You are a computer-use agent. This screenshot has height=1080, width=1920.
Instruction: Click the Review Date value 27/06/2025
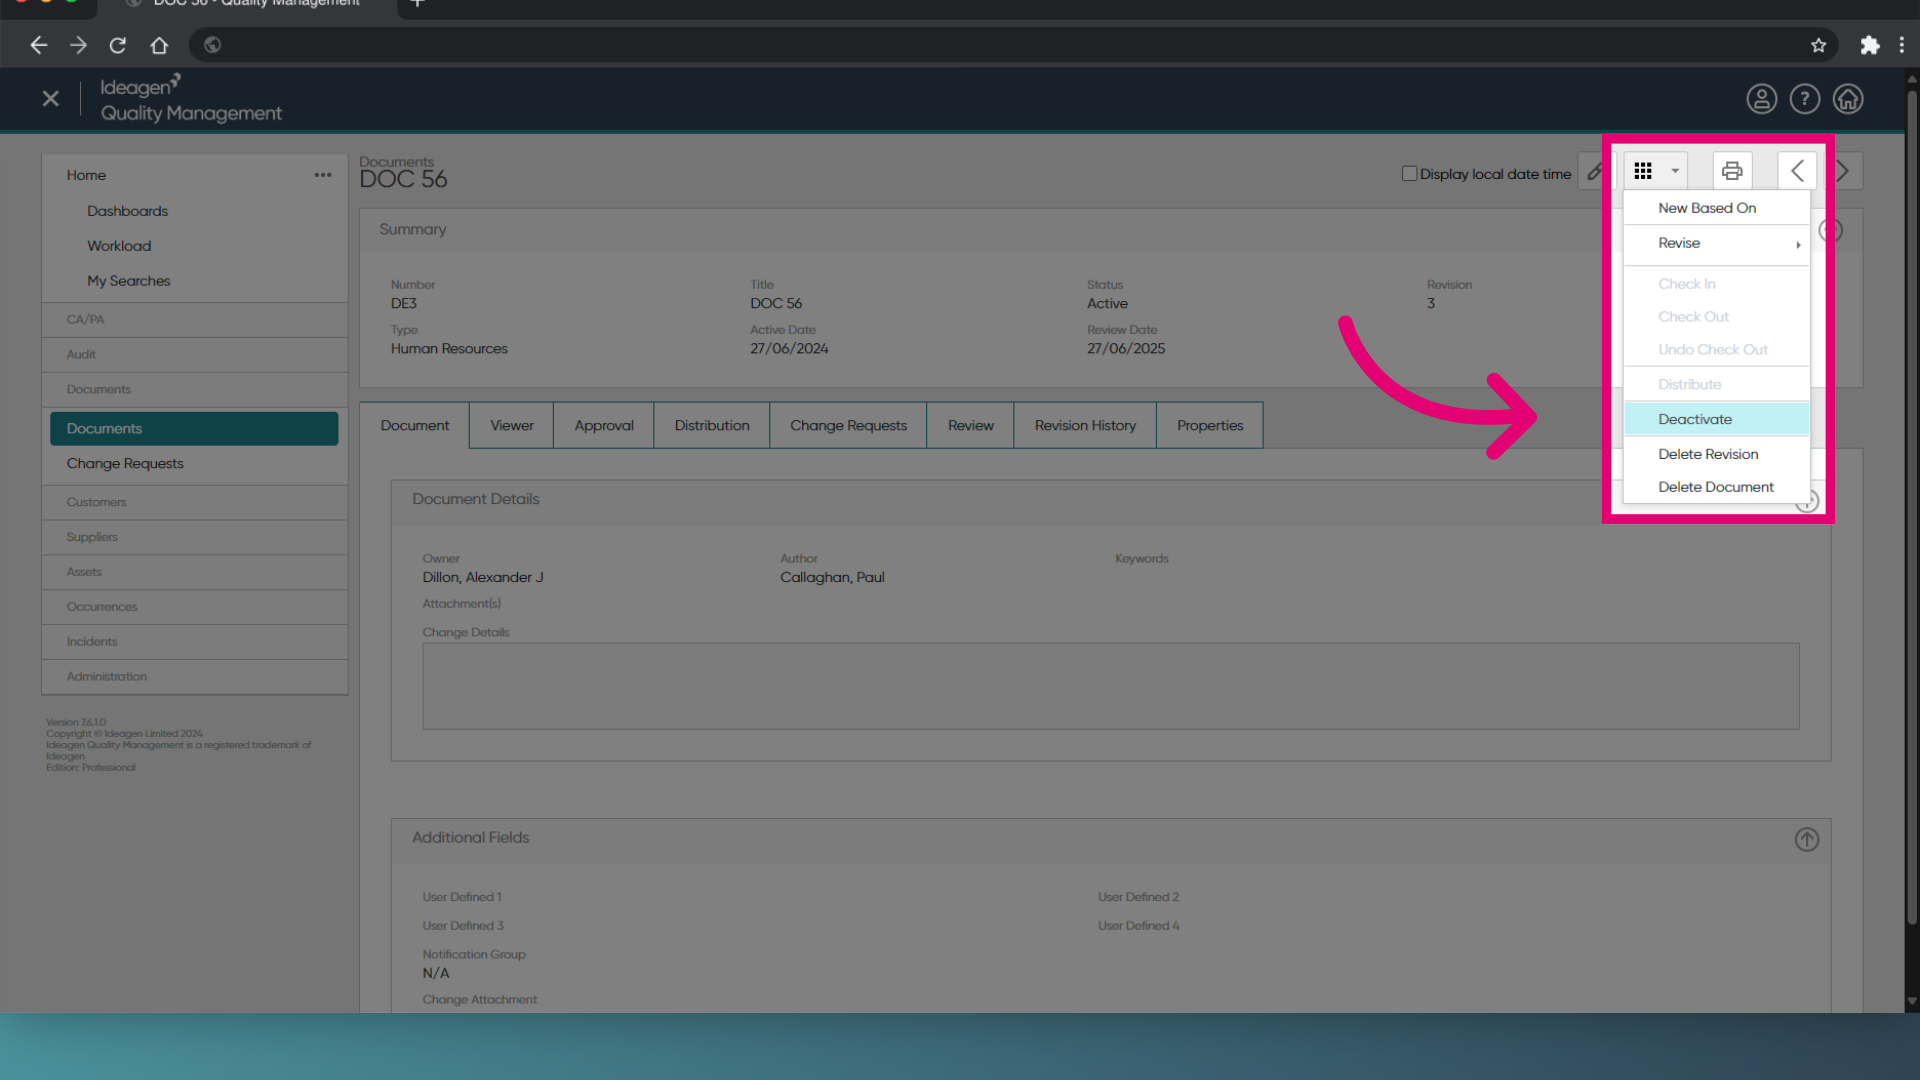pos(1126,349)
